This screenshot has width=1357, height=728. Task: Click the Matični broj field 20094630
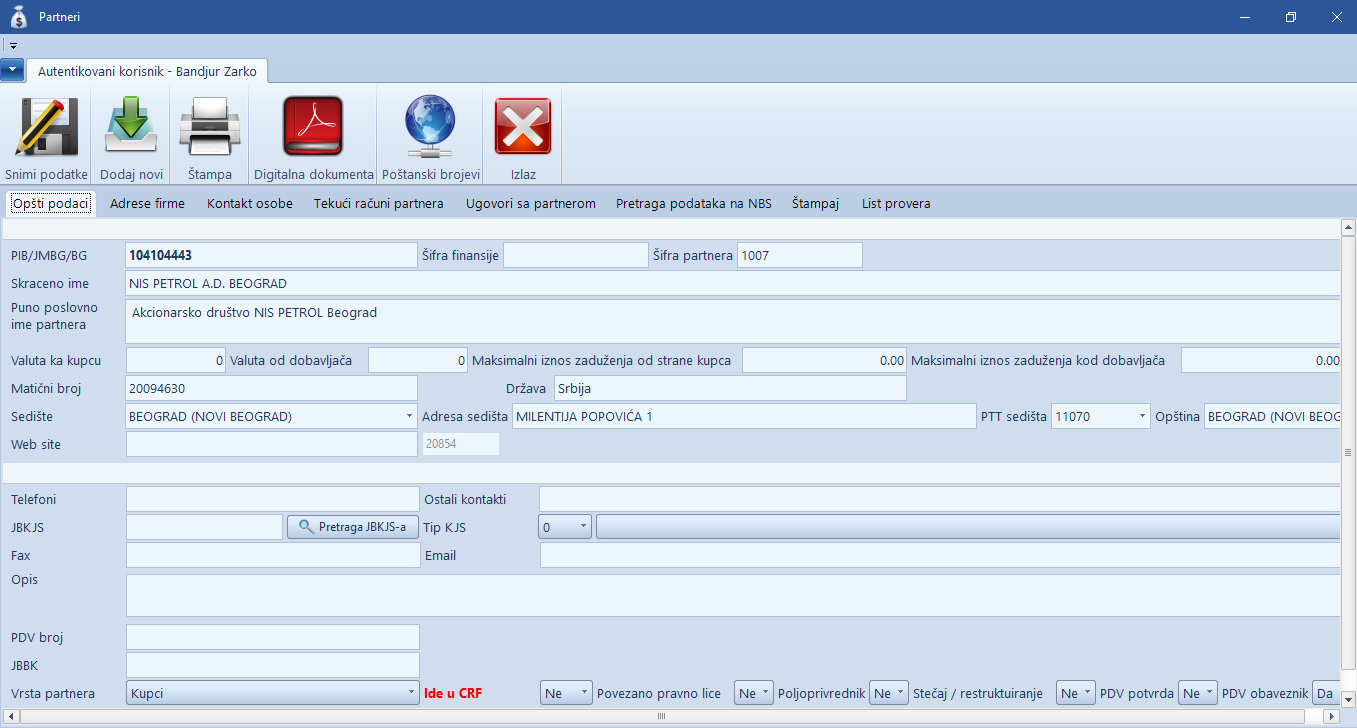(x=271, y=387)
